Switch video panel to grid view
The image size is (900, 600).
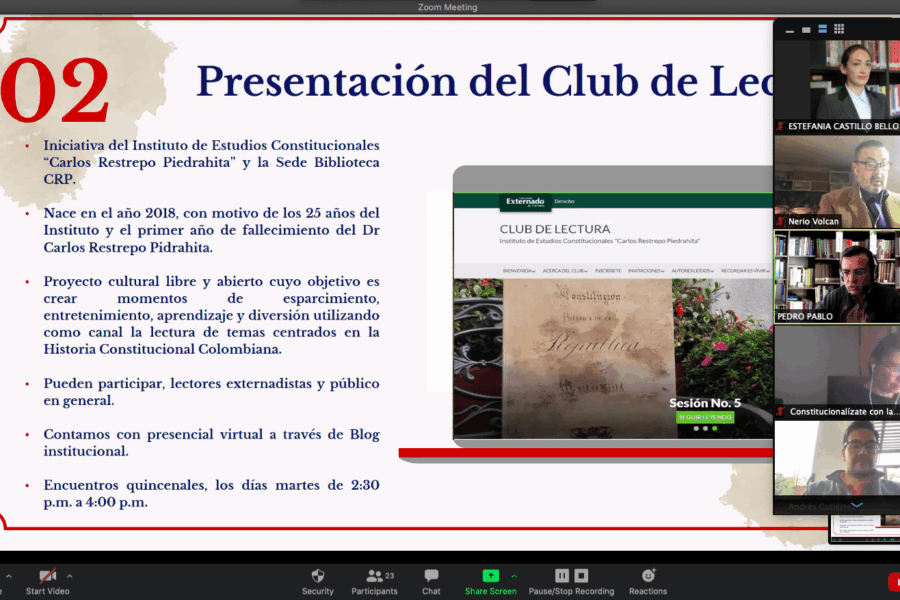click(839, 29)
